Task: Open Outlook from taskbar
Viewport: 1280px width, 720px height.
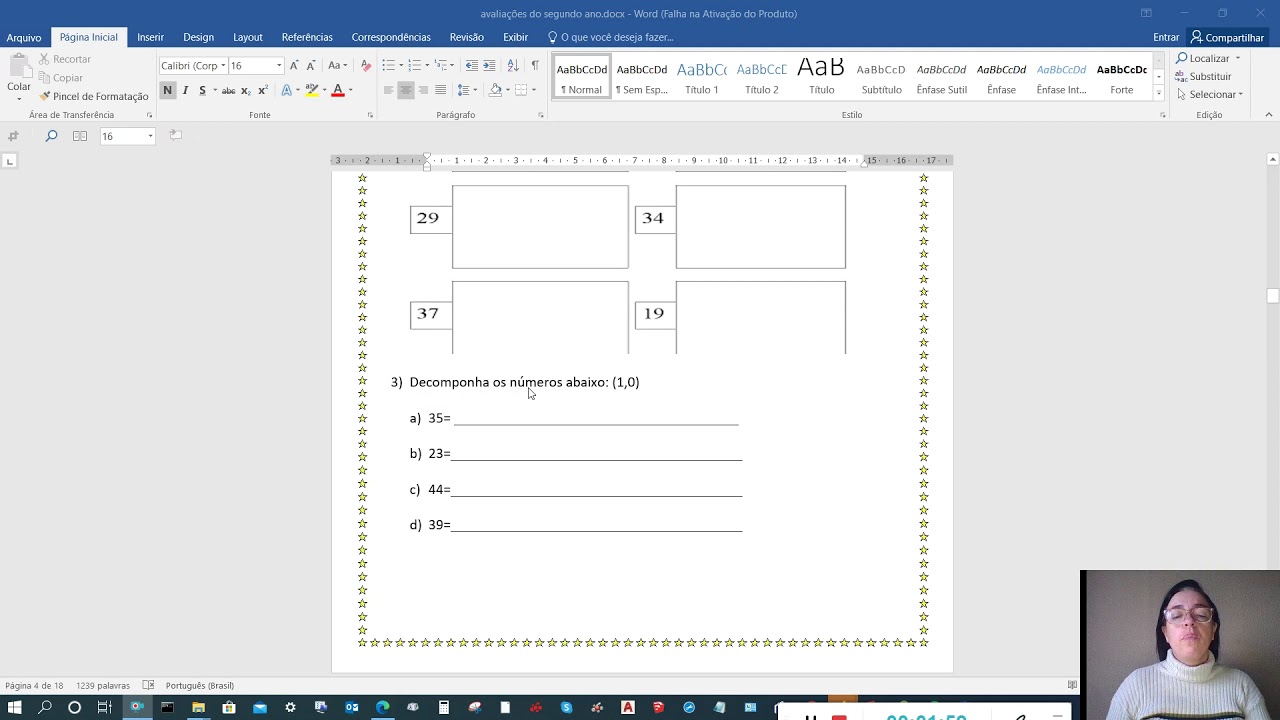Action: point(351,707)
